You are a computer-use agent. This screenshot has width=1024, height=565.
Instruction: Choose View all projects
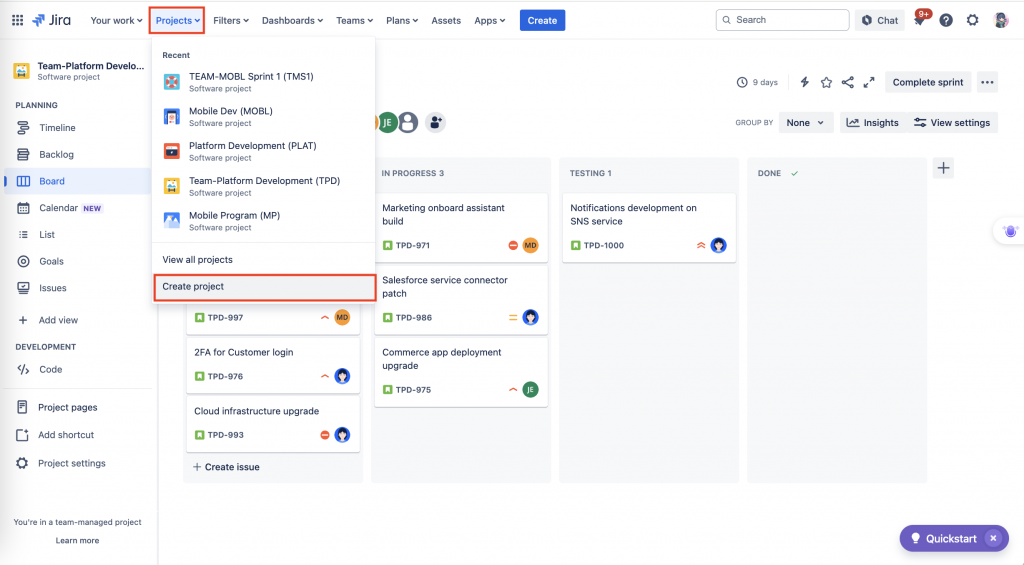264,259
